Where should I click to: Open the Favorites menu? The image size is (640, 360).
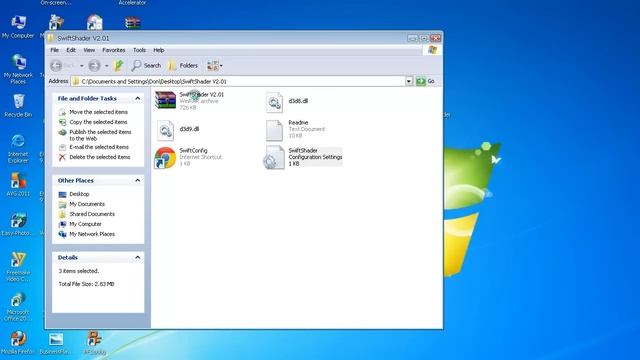(x=113, y=50)
